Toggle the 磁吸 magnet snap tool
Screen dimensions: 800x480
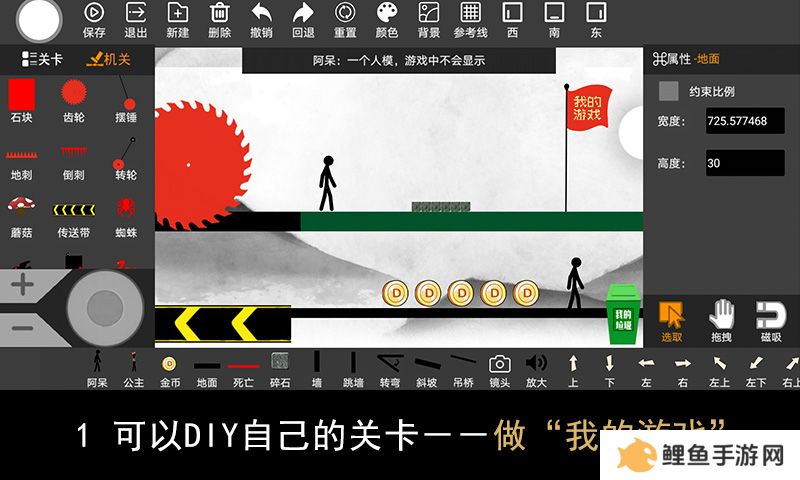[x=771, y=321]
